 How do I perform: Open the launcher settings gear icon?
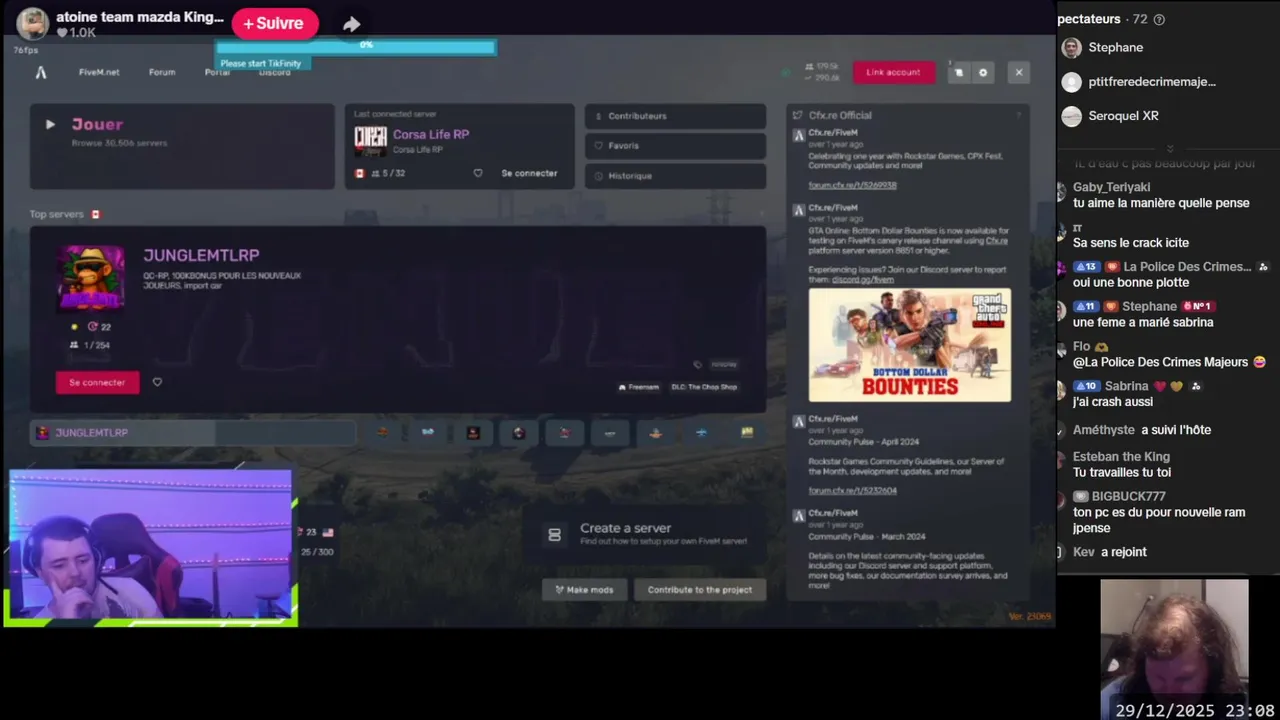tap(983, 72)
